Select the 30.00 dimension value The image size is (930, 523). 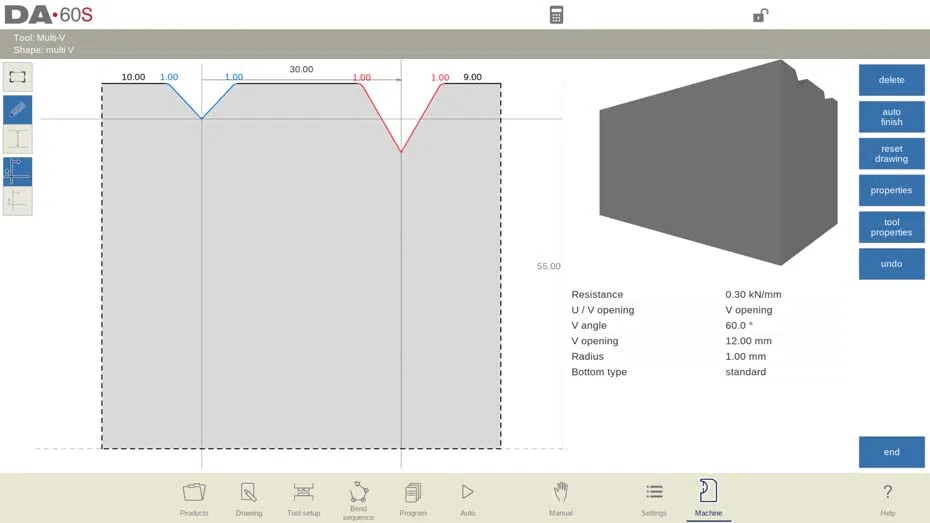tap(301, 69)
